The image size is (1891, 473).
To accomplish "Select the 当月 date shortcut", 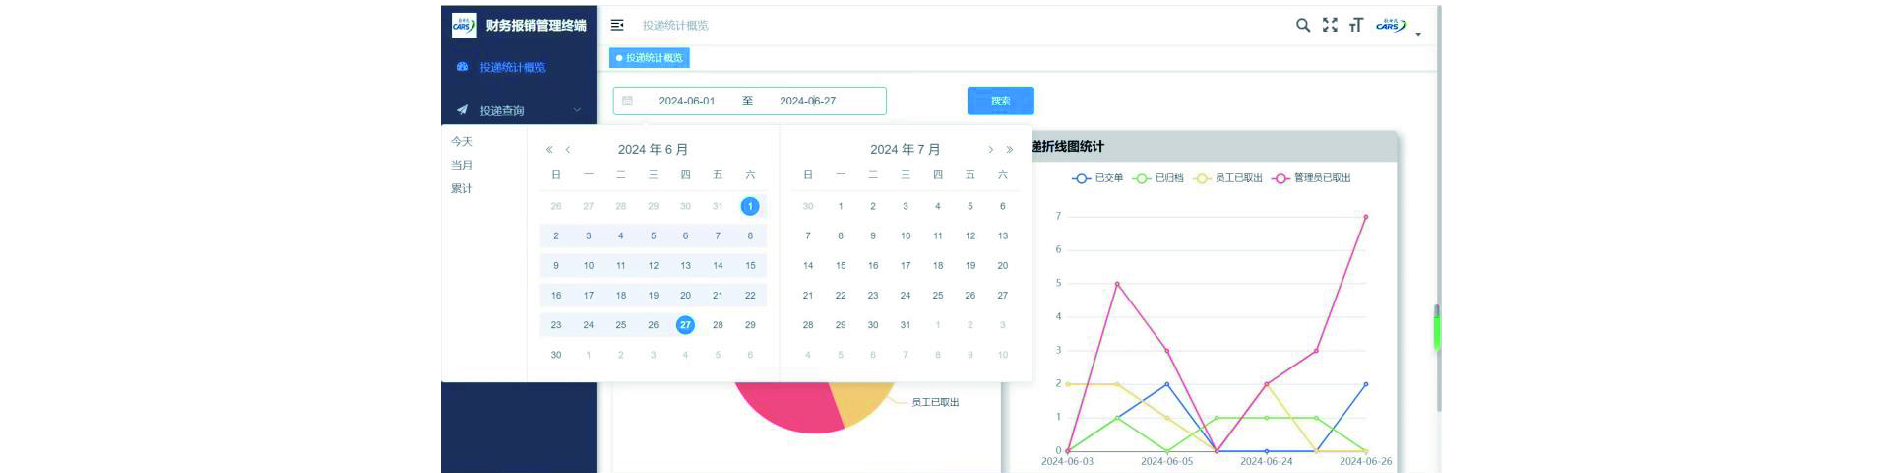I will tap(462, 165).
